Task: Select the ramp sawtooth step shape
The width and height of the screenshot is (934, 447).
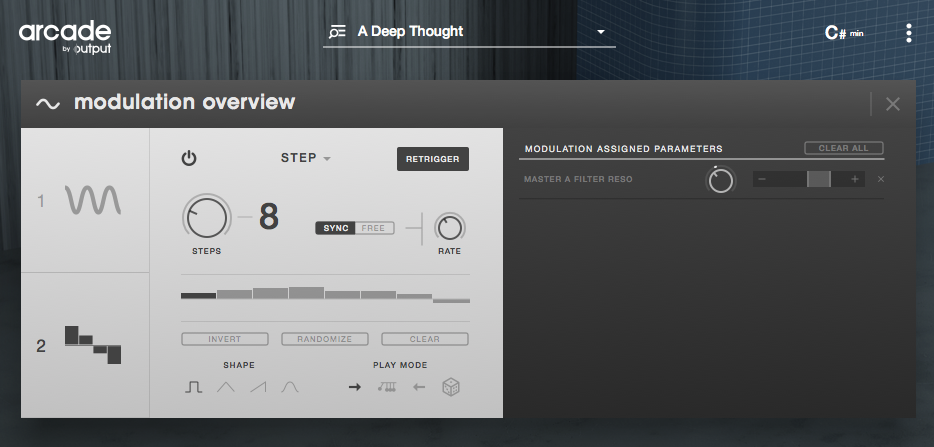Action: 258,387
